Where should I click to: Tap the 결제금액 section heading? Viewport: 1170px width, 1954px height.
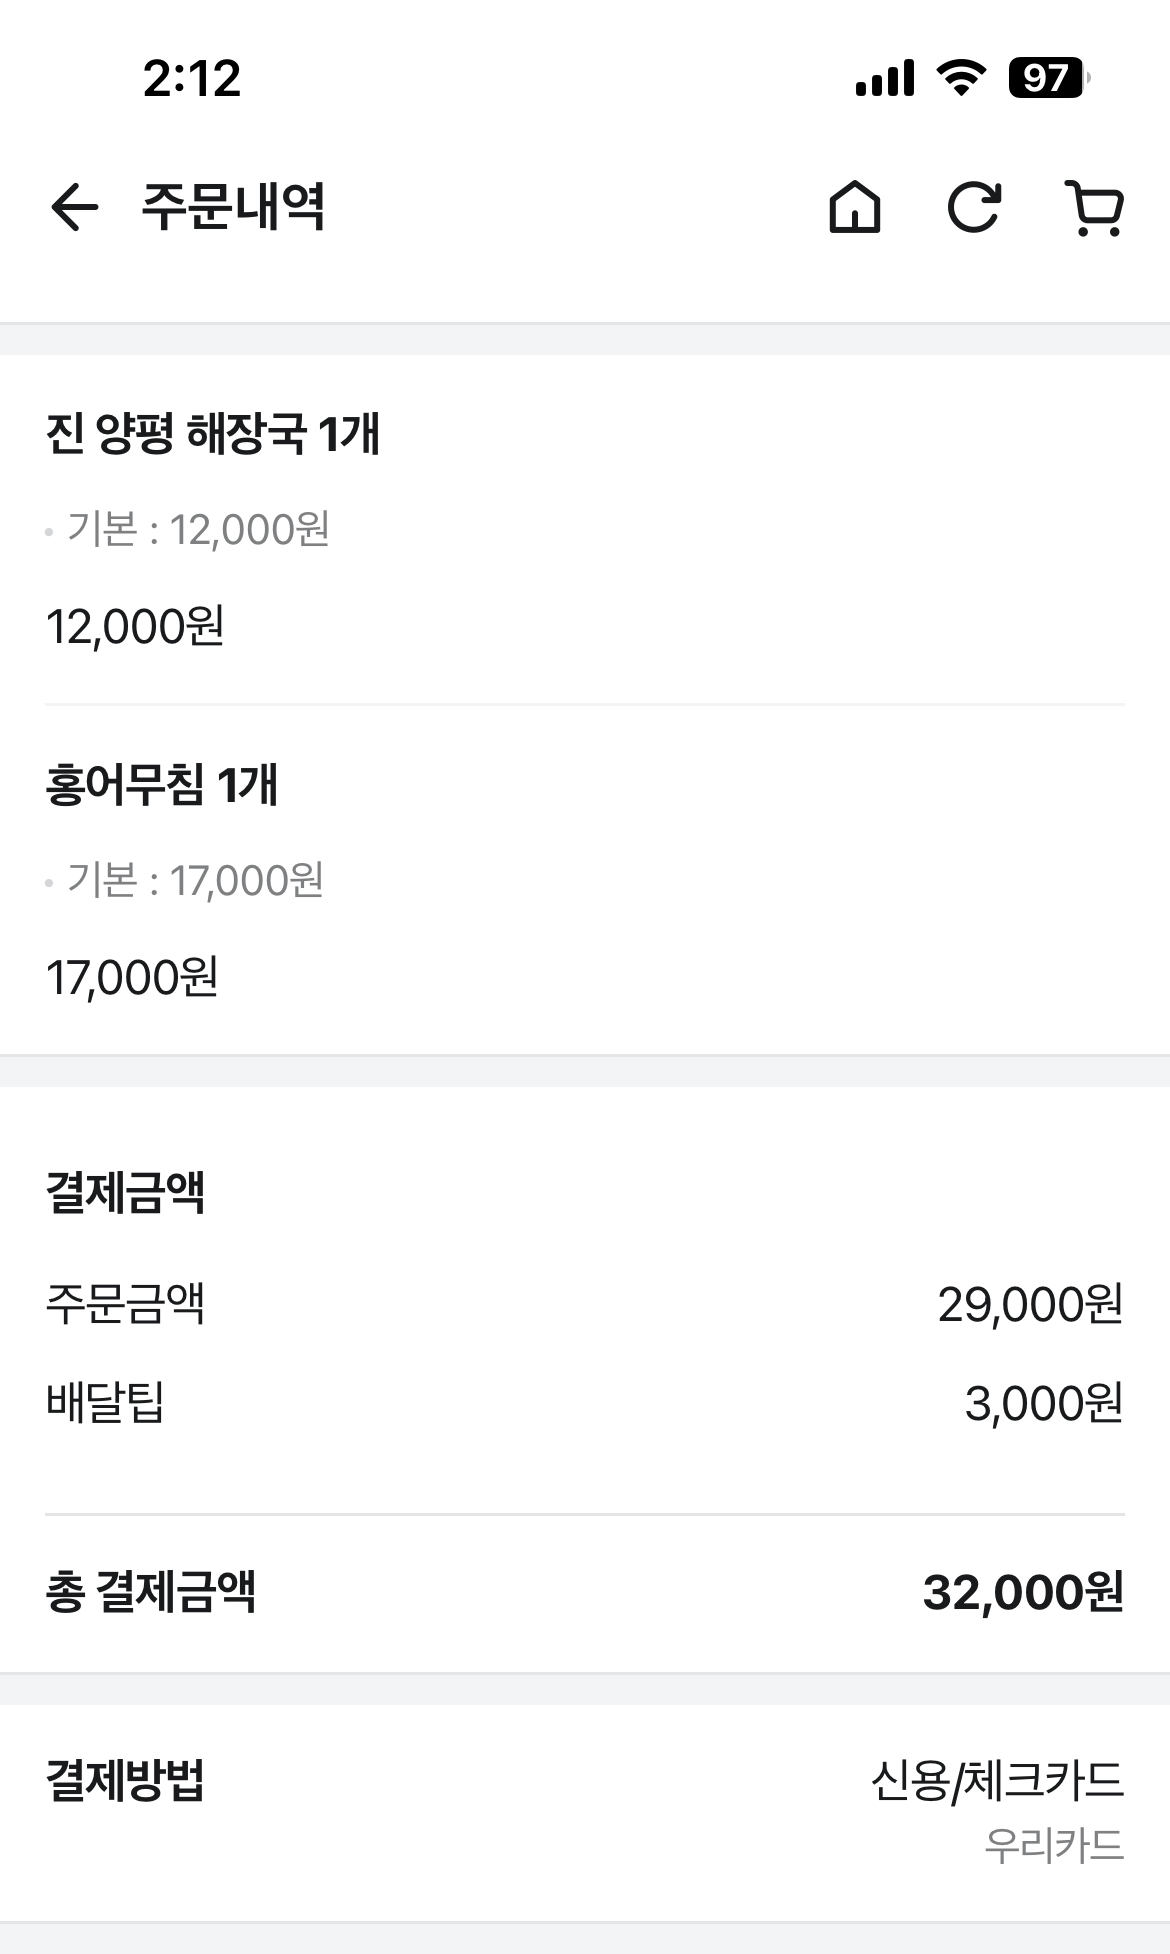[x=126, y=1192]
